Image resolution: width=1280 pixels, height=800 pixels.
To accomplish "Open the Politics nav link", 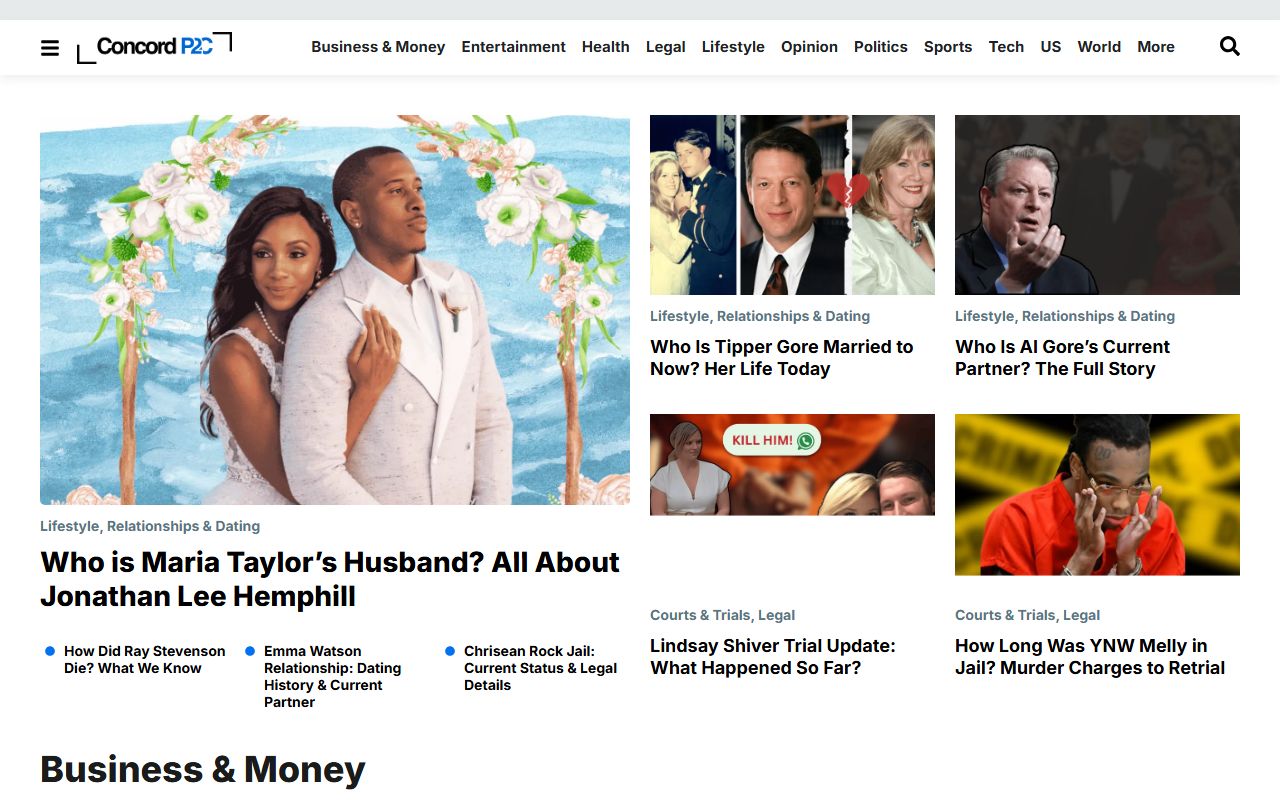I will tap(880, 47).
